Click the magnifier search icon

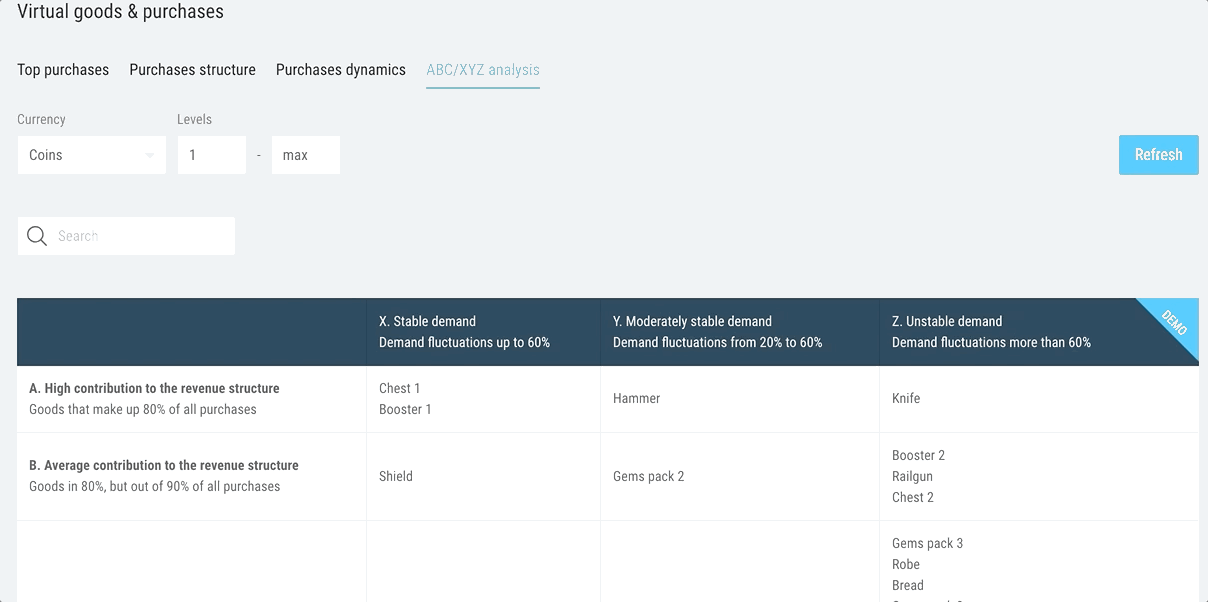click(37, 236)
